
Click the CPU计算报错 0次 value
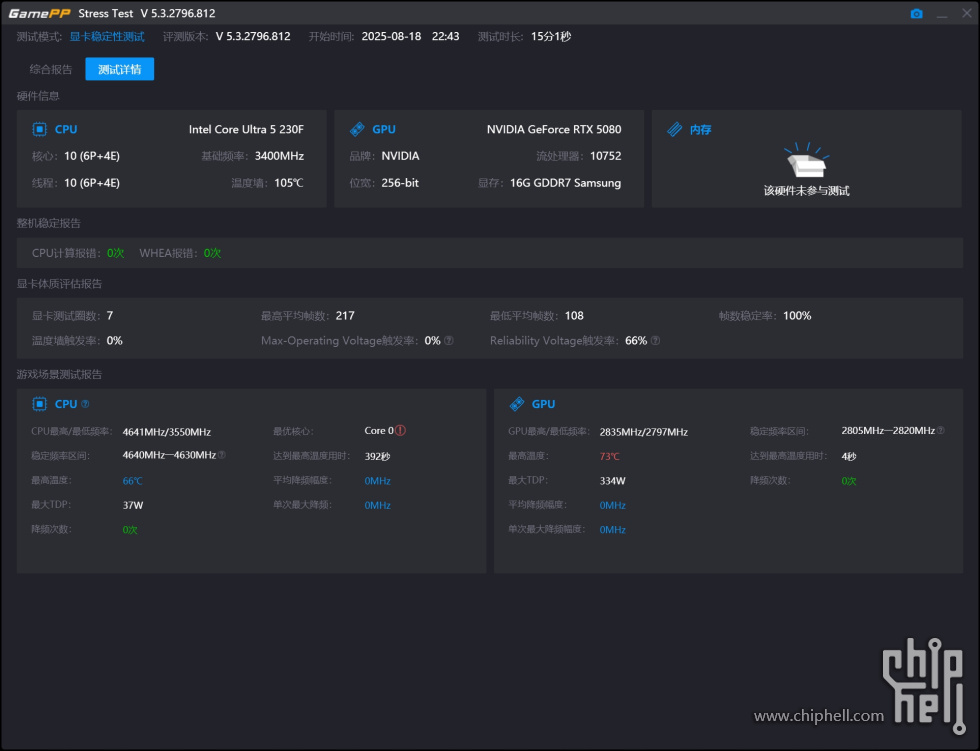116,253
